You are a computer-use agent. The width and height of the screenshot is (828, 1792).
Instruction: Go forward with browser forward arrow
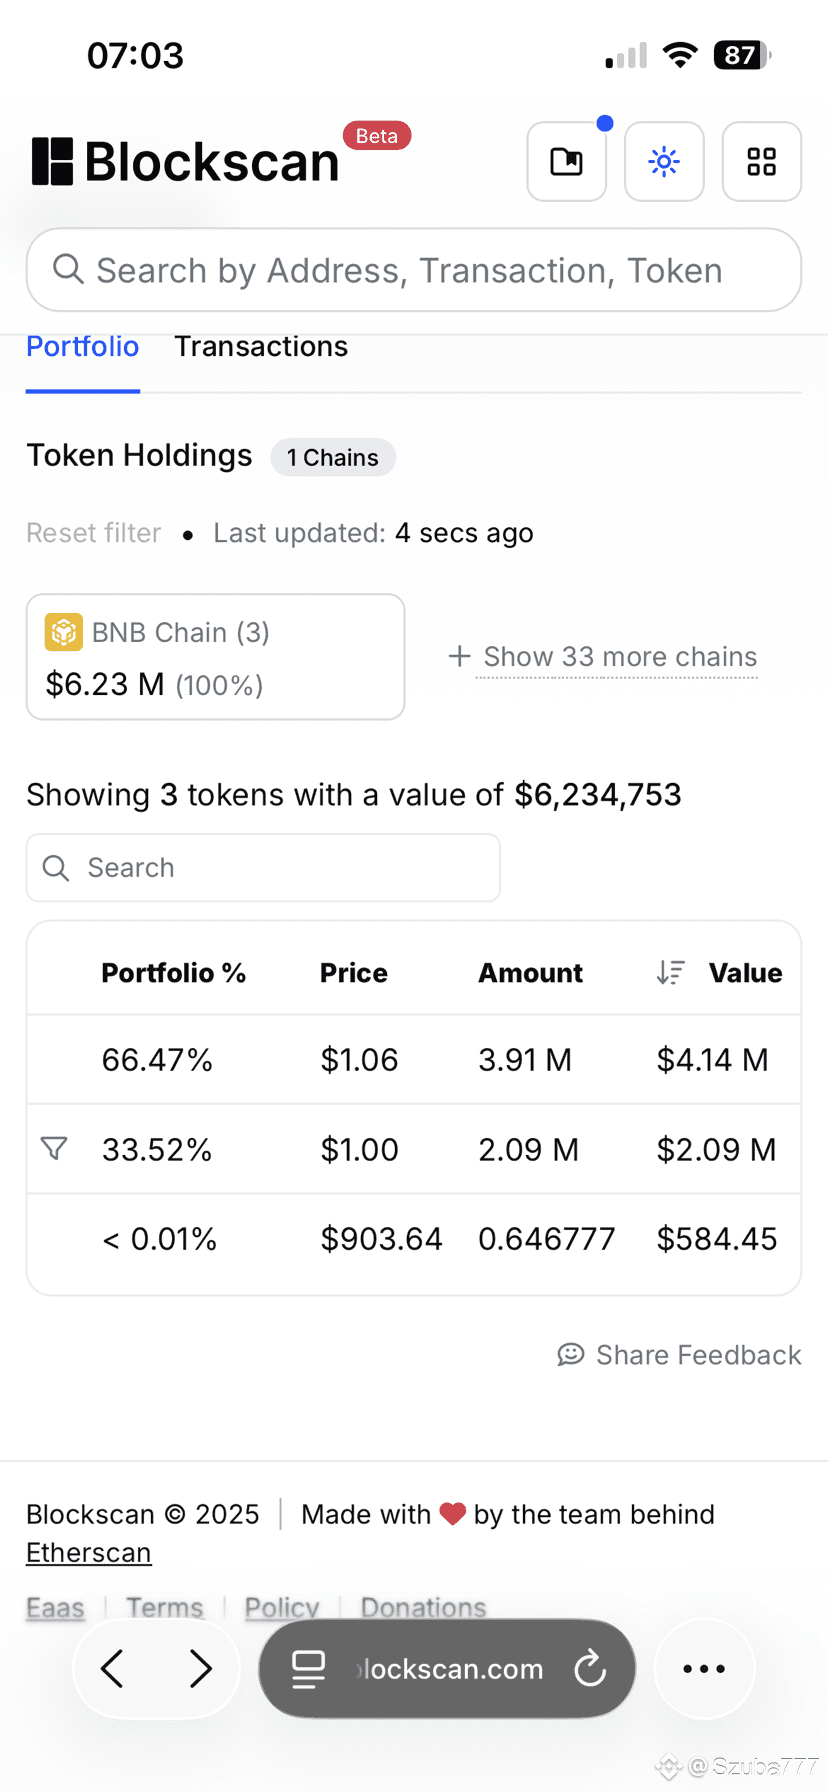point(201,1669)
